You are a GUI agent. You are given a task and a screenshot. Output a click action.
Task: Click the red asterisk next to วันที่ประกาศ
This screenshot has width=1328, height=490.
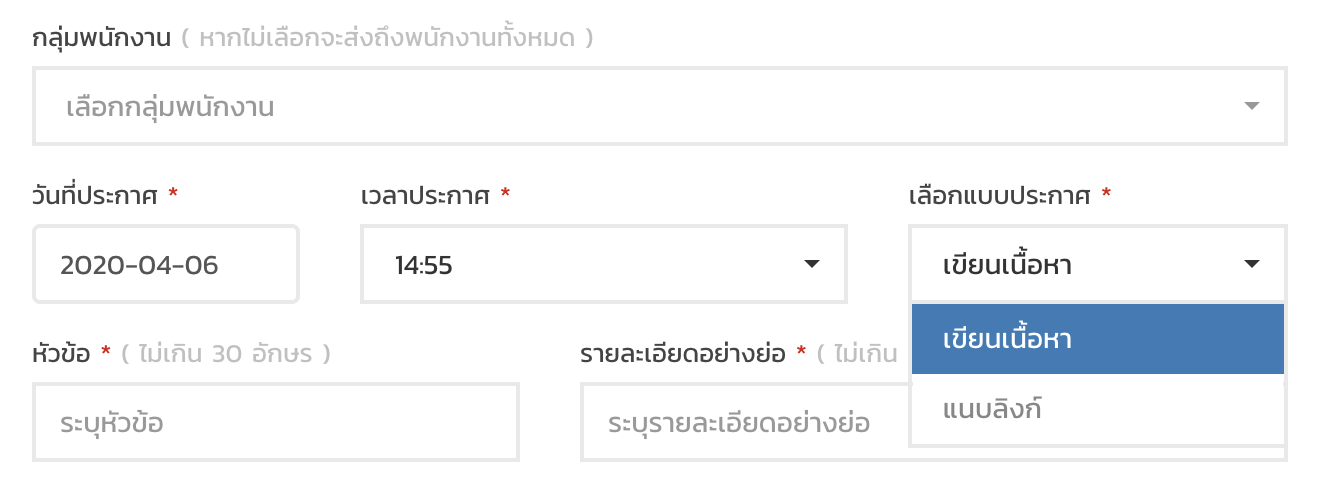pyautogui.click(x=173, y=193)
